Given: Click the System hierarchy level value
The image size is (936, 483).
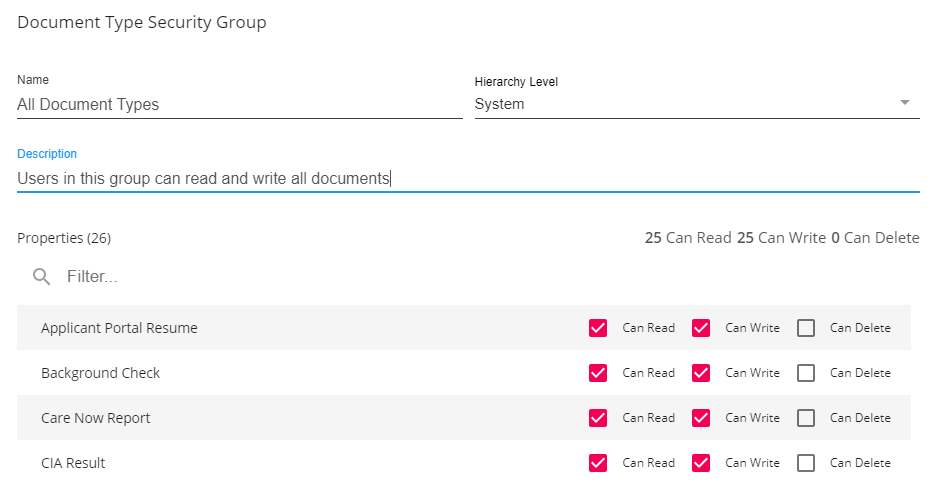Looking at the screenshot, I should click(x=499, y=104).
